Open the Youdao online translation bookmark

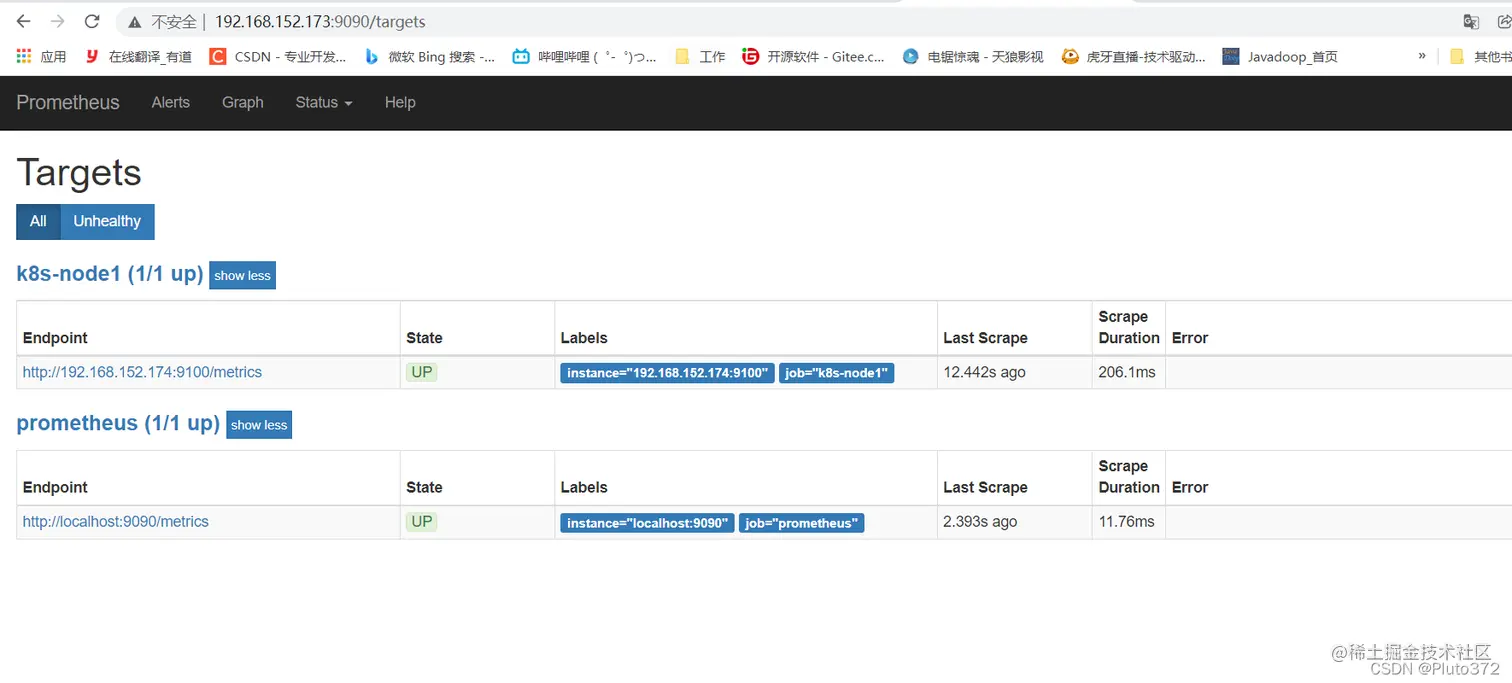[x=138, y=57]
